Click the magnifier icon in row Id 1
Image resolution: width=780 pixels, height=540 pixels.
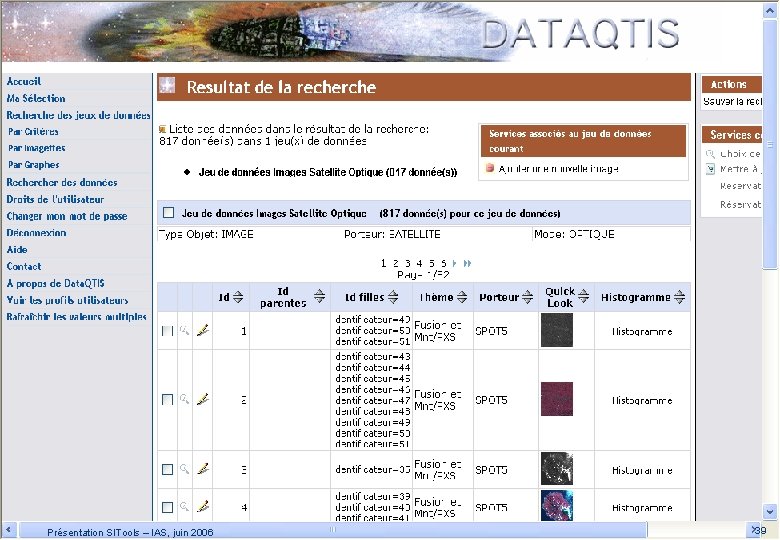[x=185, y=330]
